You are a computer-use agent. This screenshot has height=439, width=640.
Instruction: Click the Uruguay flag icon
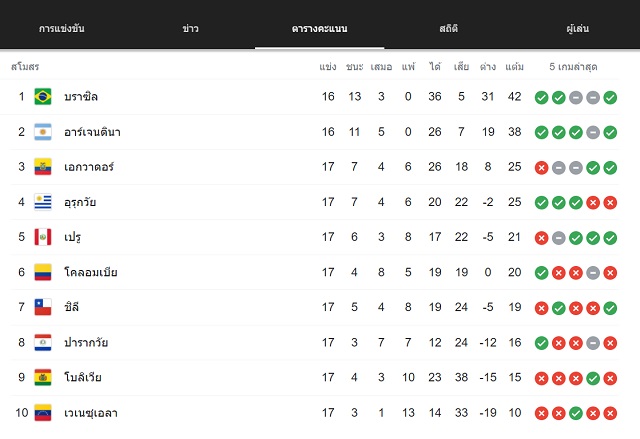coord(43,202)
